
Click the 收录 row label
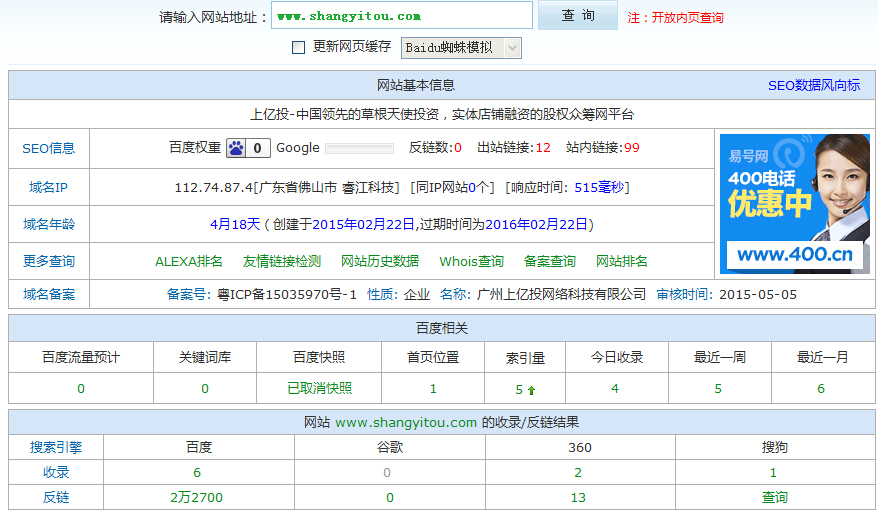coord(56,472)
